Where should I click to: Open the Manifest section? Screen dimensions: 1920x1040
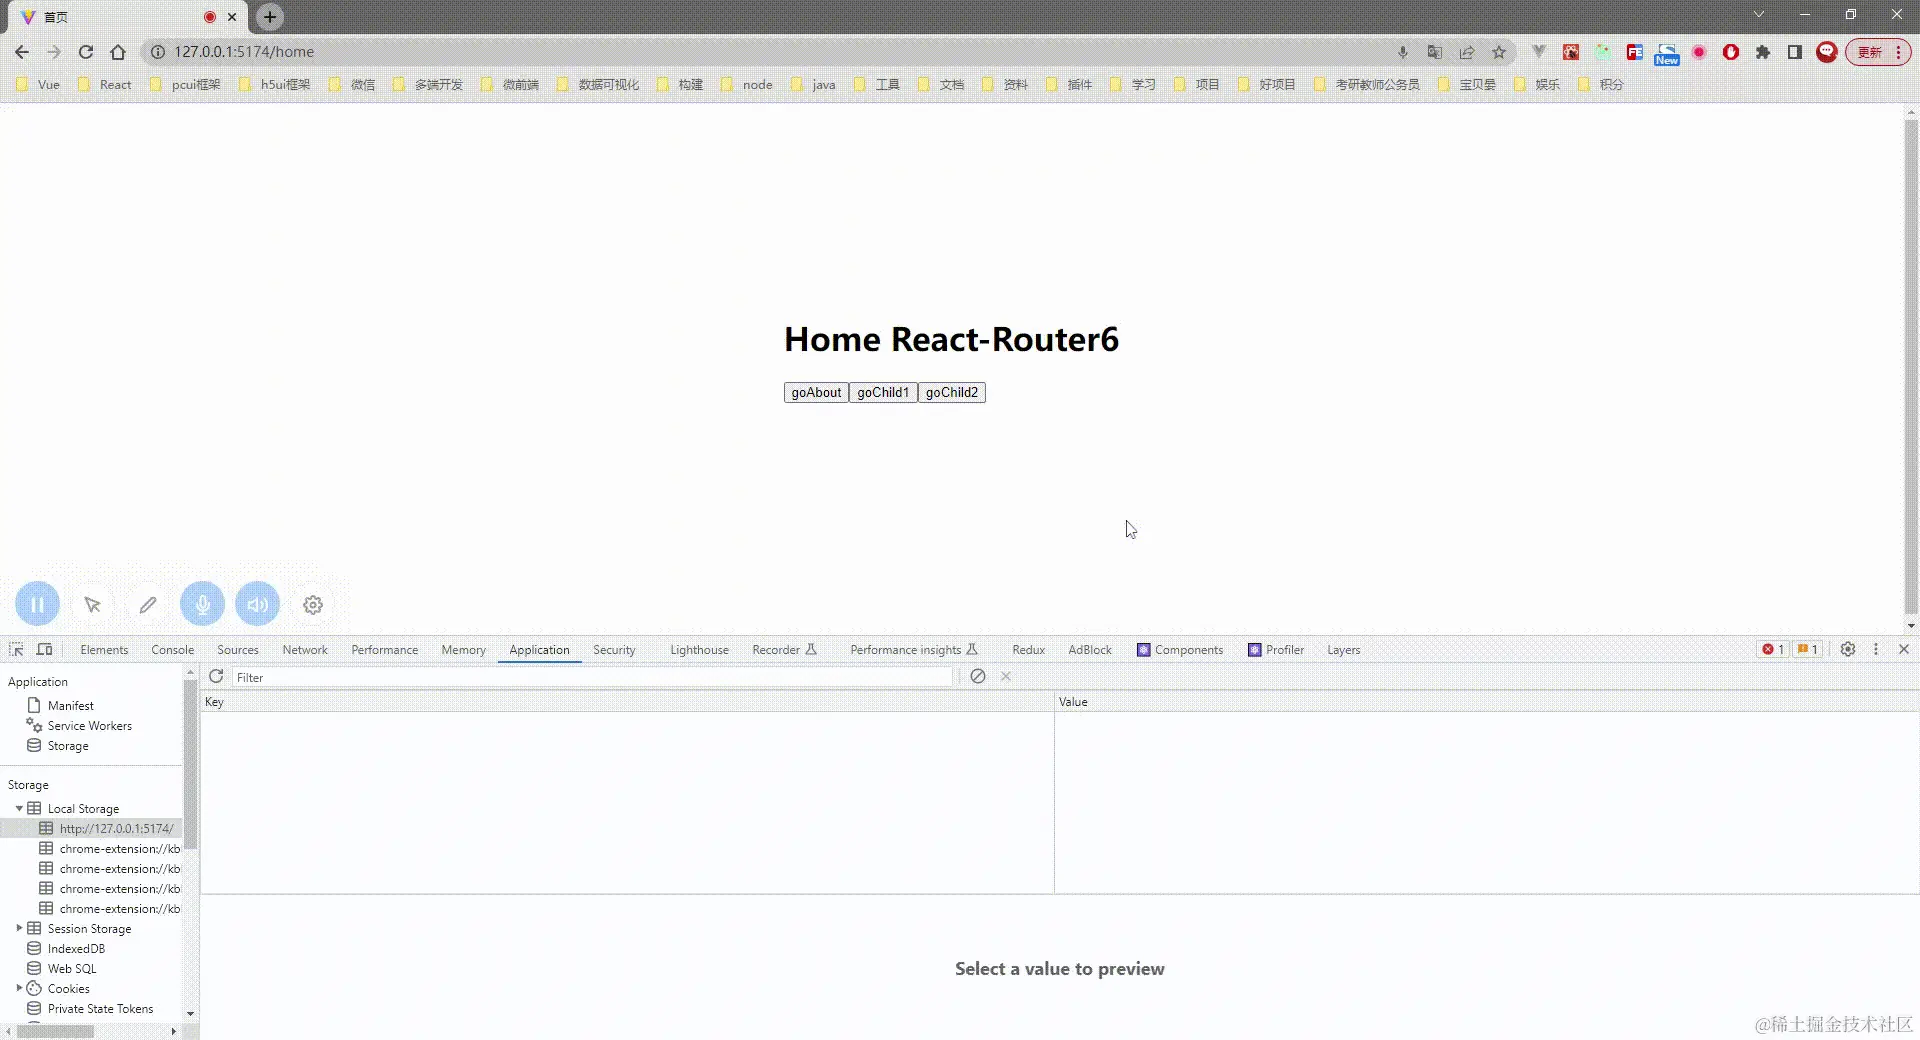tap(70, 705)
